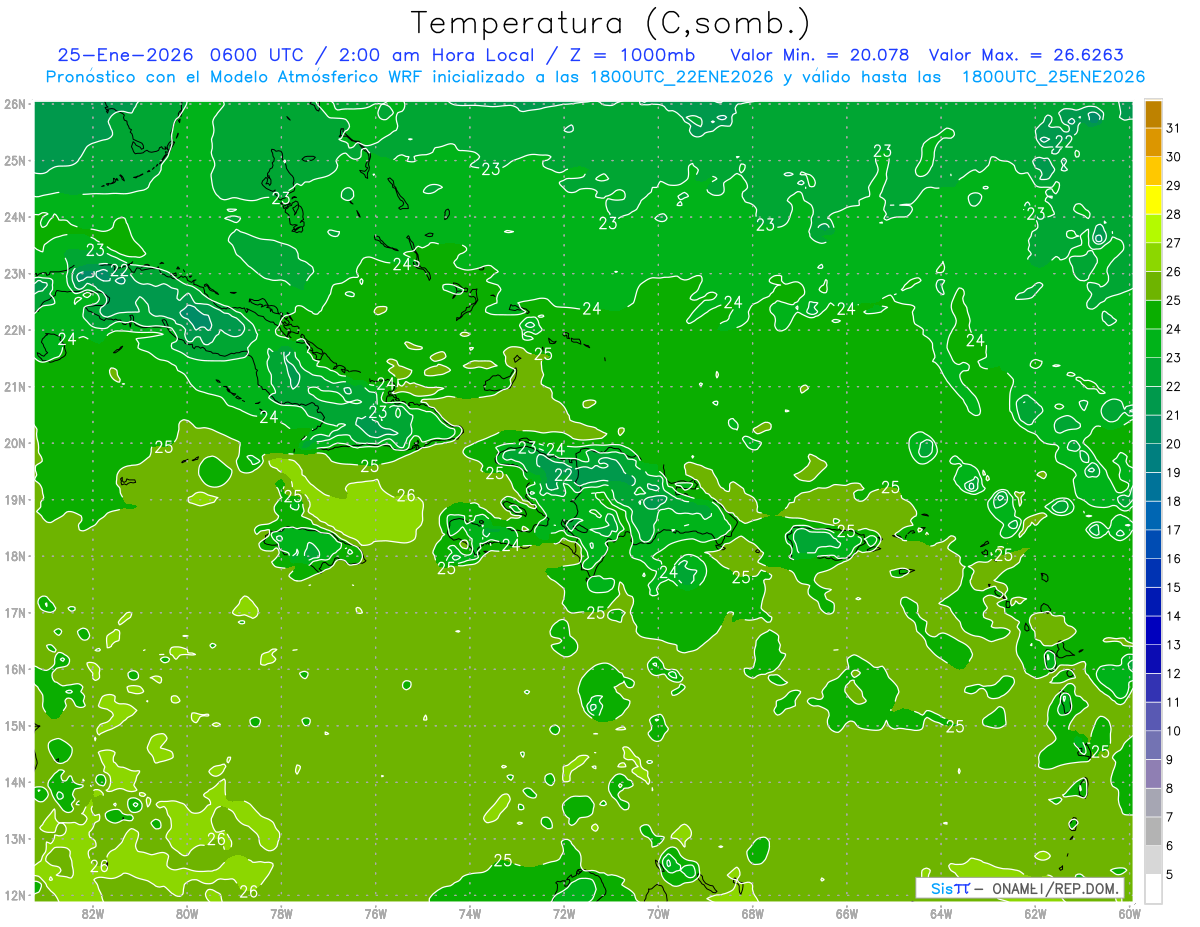Click the legend value "20"
This screenshot has height=927, width=1200.
click(1173, 443)
